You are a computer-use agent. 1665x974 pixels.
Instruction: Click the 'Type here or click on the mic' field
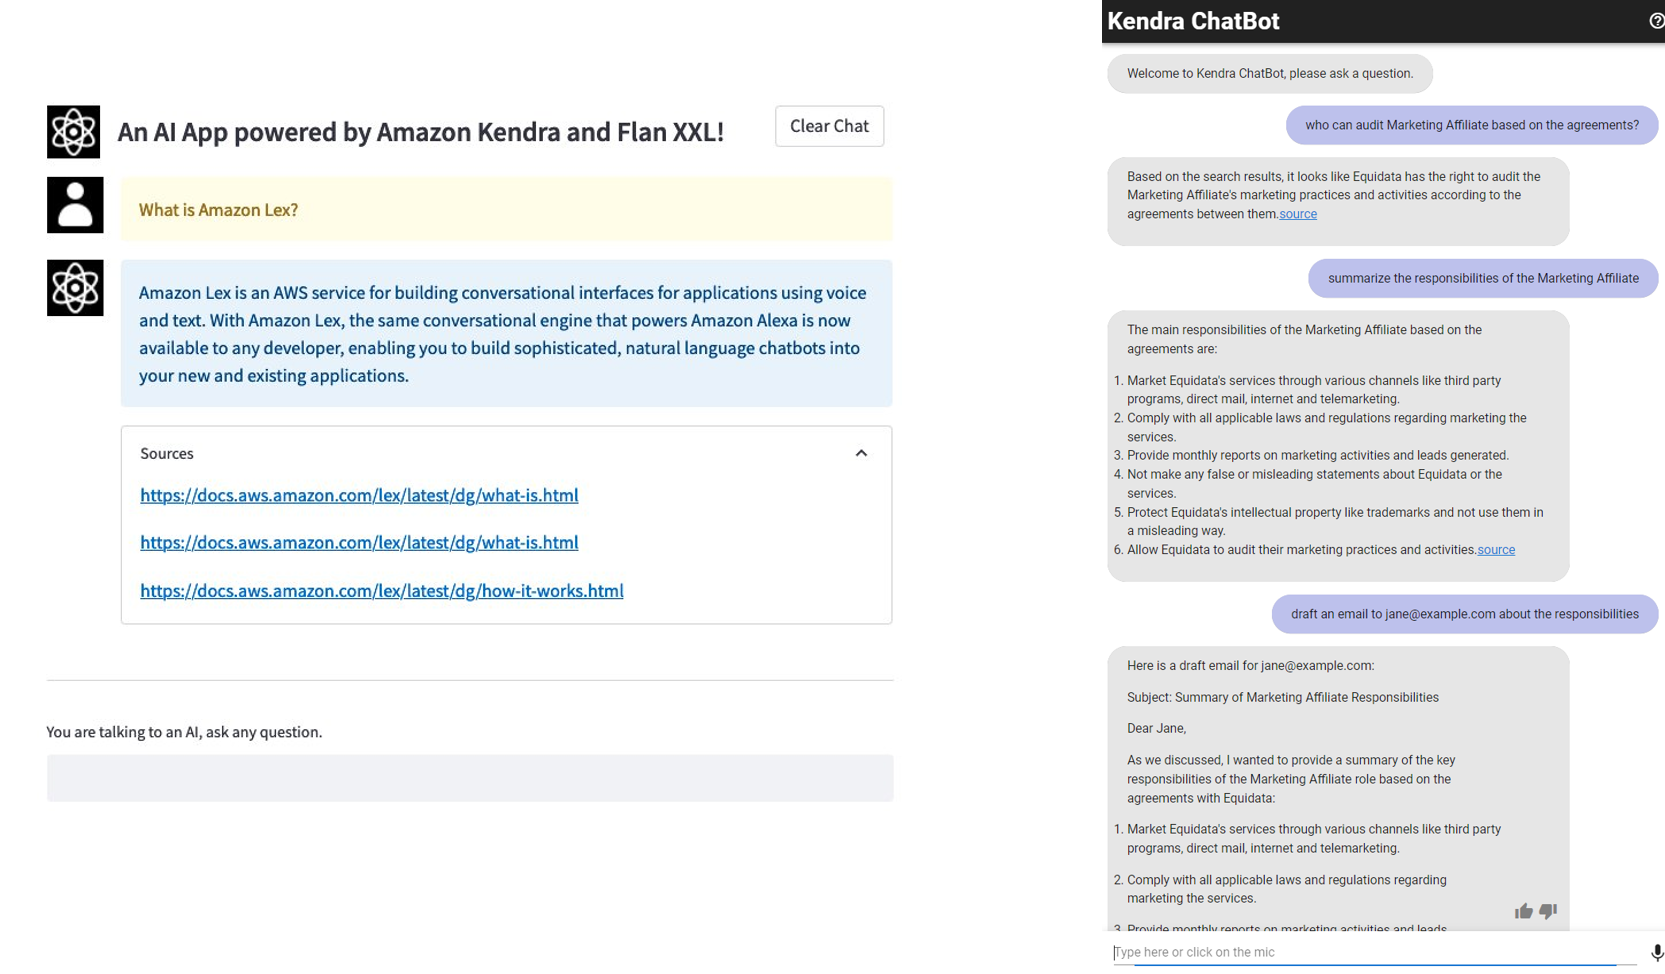1374,952
